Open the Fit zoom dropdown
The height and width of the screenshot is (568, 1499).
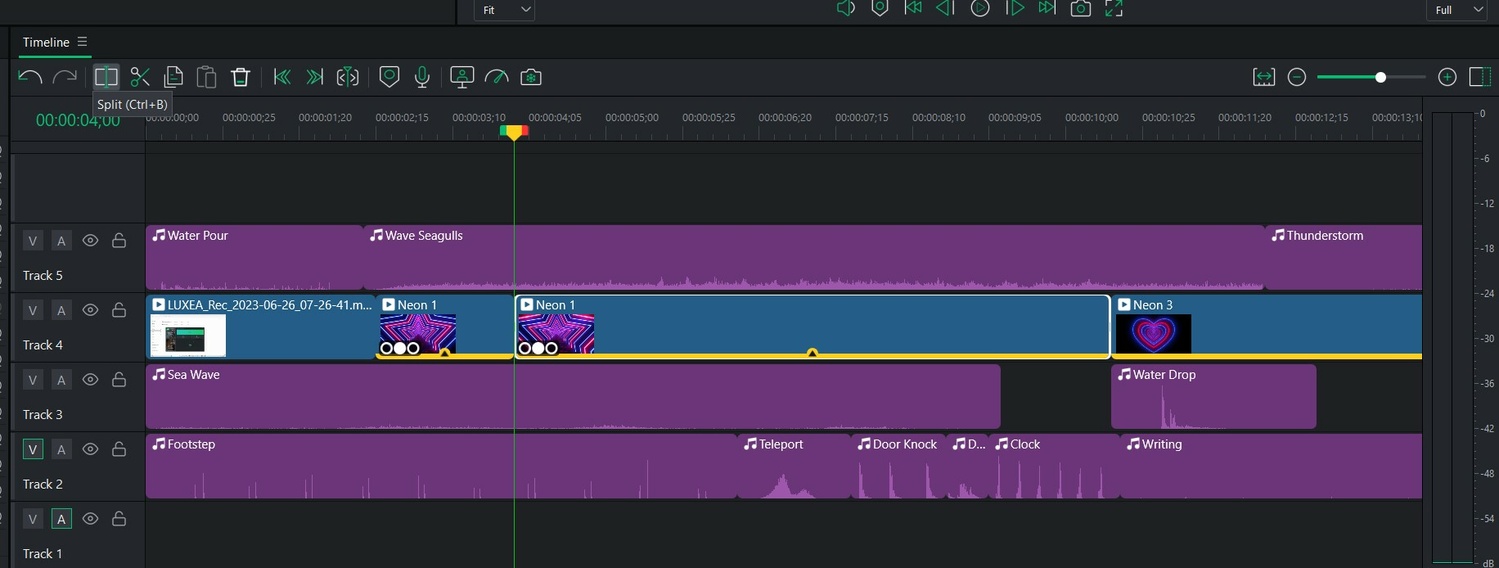[x=504, y=10]
